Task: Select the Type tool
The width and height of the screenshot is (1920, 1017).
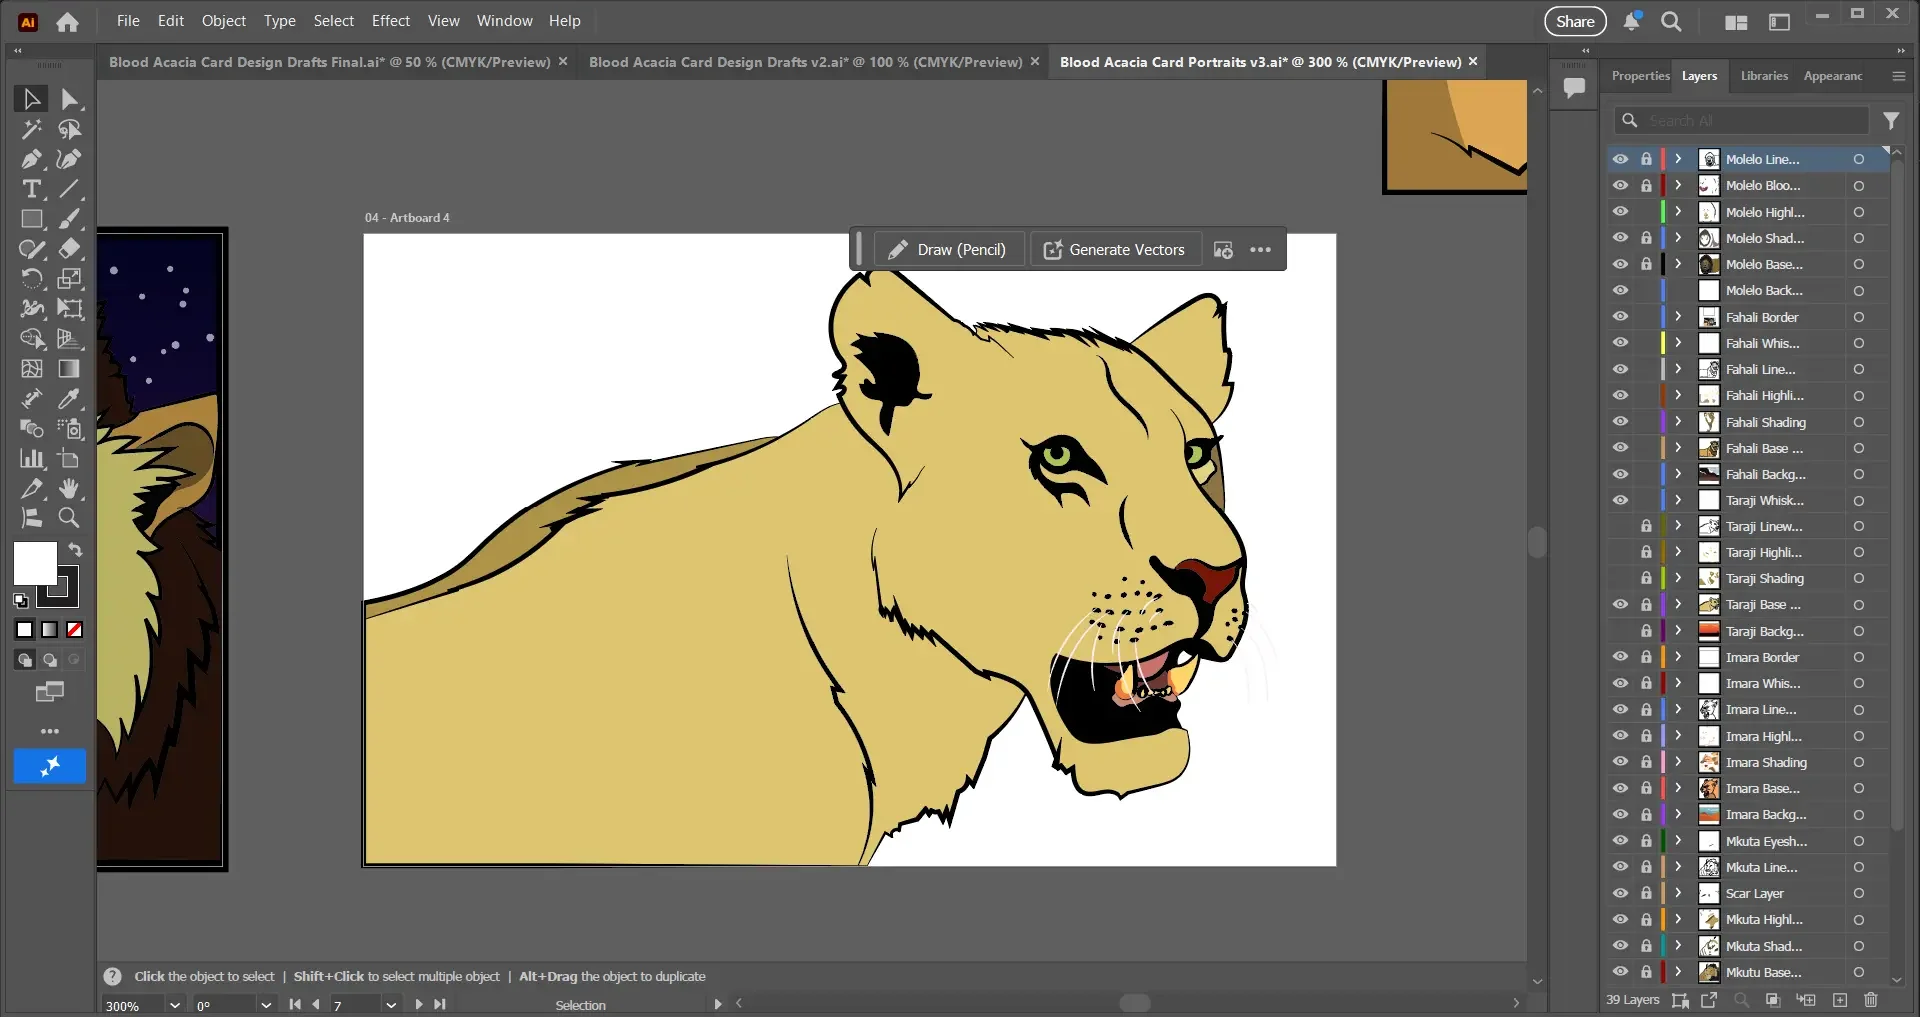Action: coord(31,189)
